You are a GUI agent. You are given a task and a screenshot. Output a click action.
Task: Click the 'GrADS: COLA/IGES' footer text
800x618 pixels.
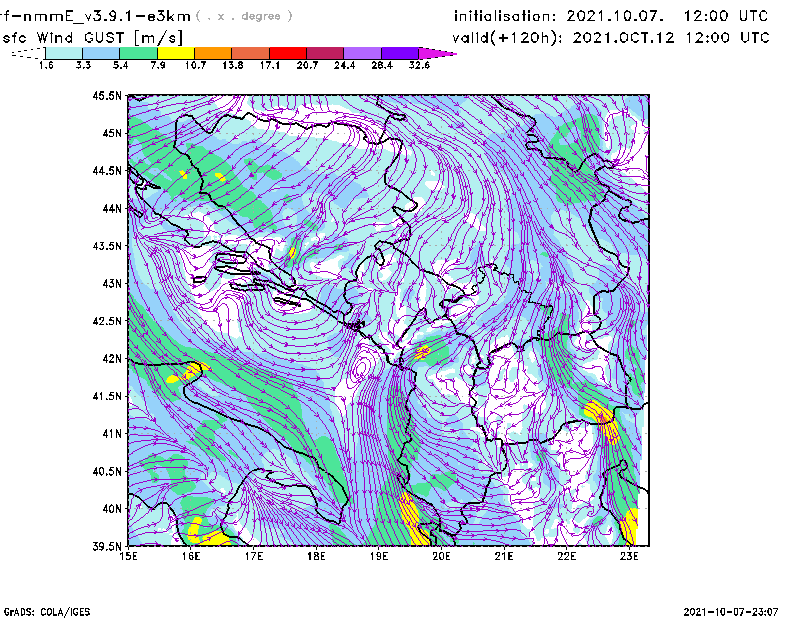[47, 611]
